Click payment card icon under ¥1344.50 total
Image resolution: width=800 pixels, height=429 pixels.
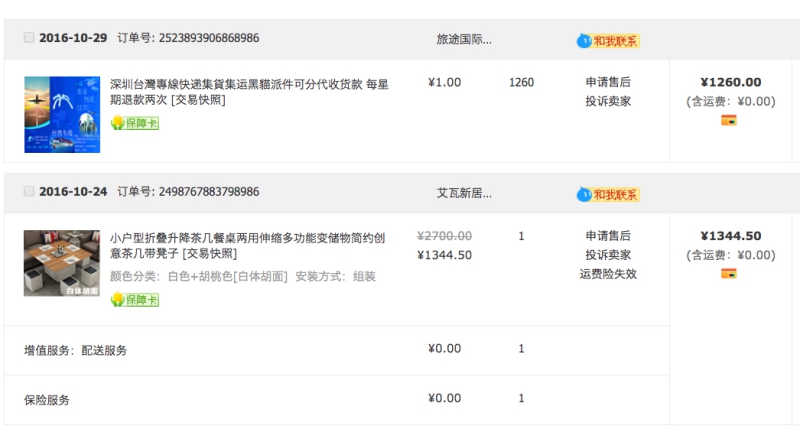coord(729,274)
